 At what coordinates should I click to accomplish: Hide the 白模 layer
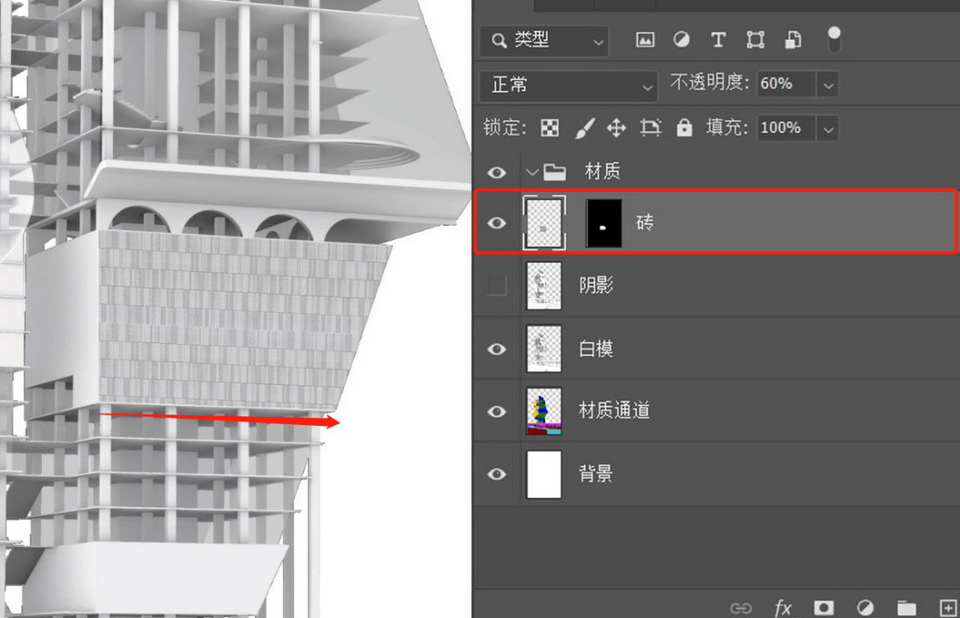pos(497,349)
